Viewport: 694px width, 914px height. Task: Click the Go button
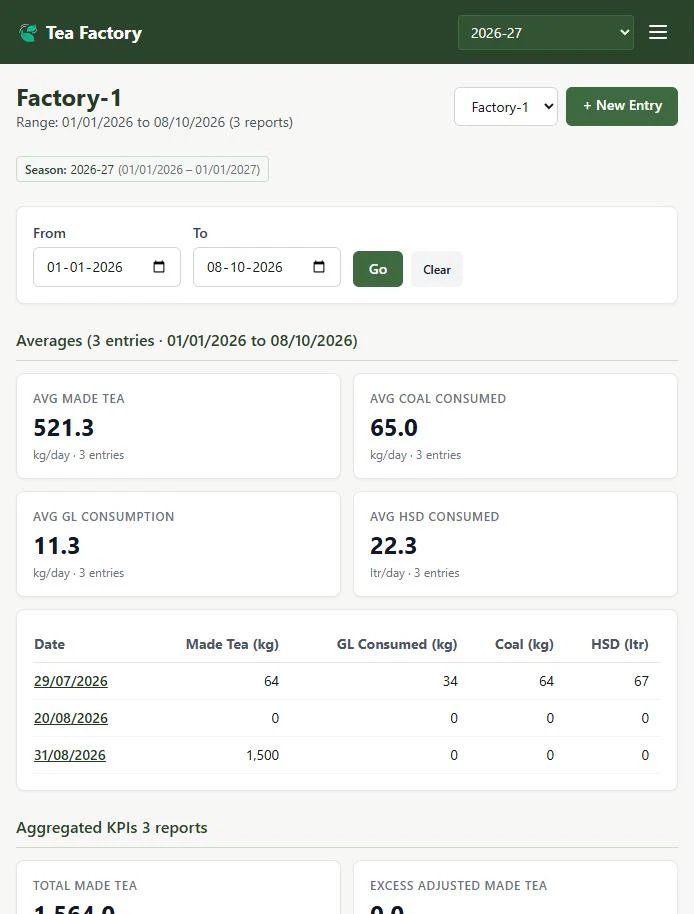coord(378,269)
